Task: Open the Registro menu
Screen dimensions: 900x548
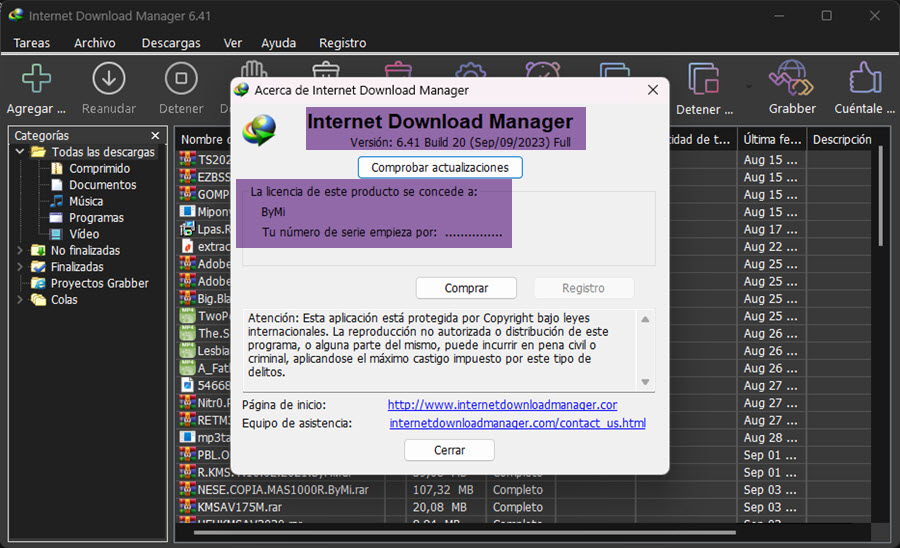Action: pyautogui.click(x=343, y=43)
